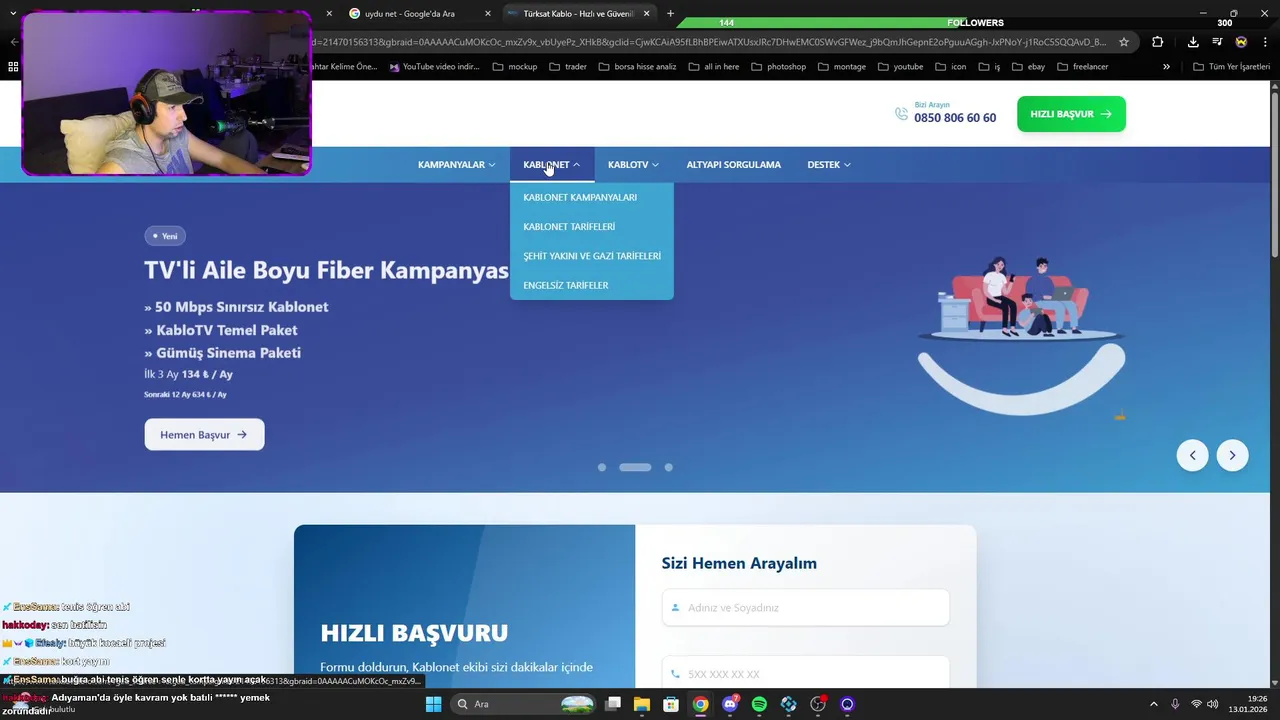Open volume speaker tray icon
This screenshot has height=720, width=1280.
coord(1213,704)
